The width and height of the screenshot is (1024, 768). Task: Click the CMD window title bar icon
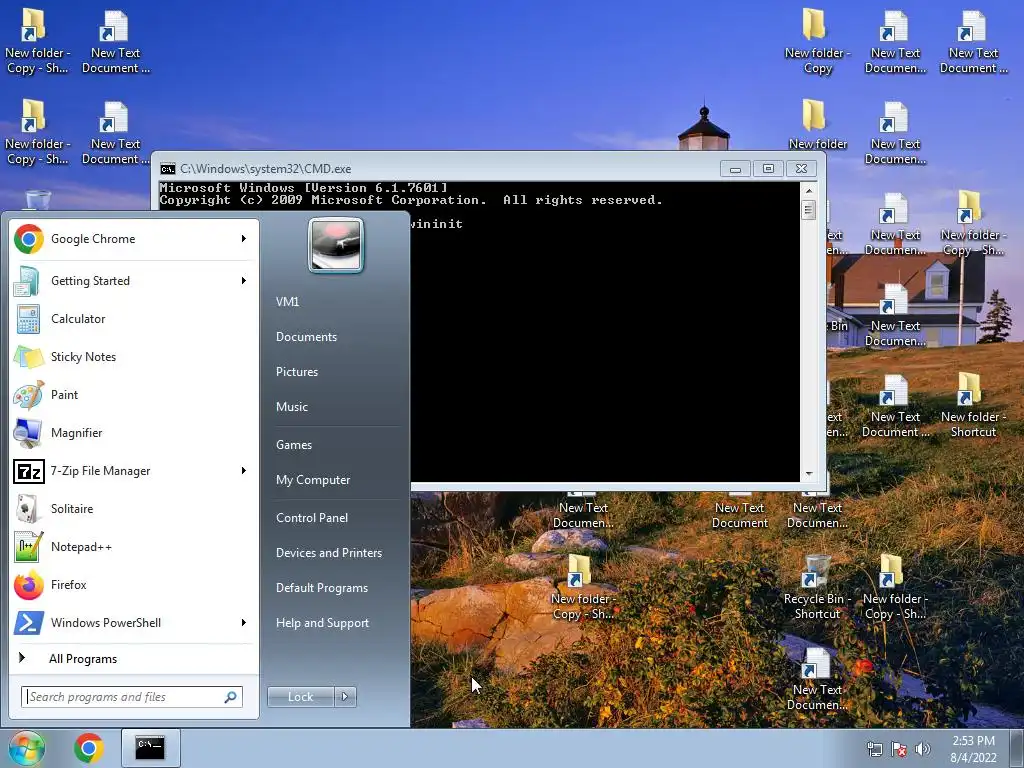tap(168, 169)
